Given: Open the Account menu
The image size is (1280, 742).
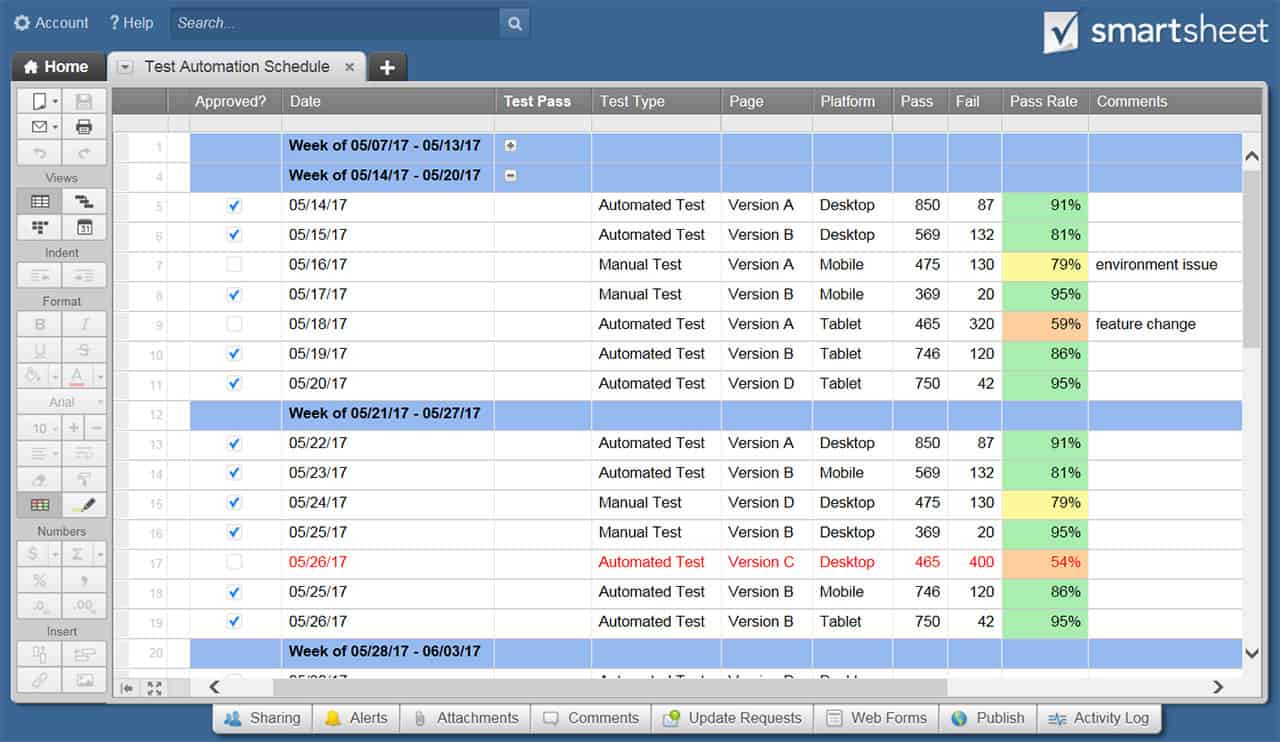Looking at the screenshot, I should [51, 23].
